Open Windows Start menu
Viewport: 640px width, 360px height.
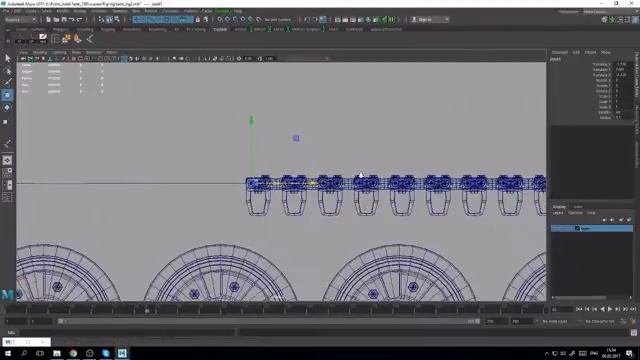(x=7, y=353)
